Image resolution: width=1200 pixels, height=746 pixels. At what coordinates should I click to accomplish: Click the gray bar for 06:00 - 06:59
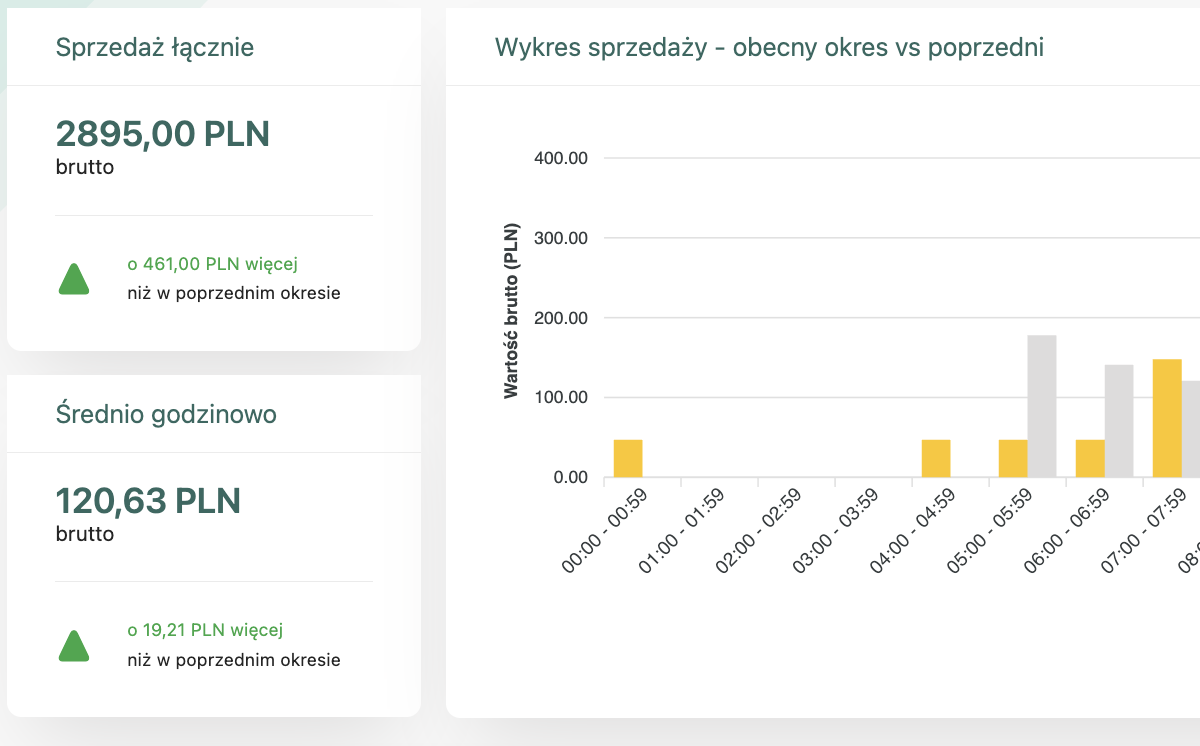tap(1119, 421)
